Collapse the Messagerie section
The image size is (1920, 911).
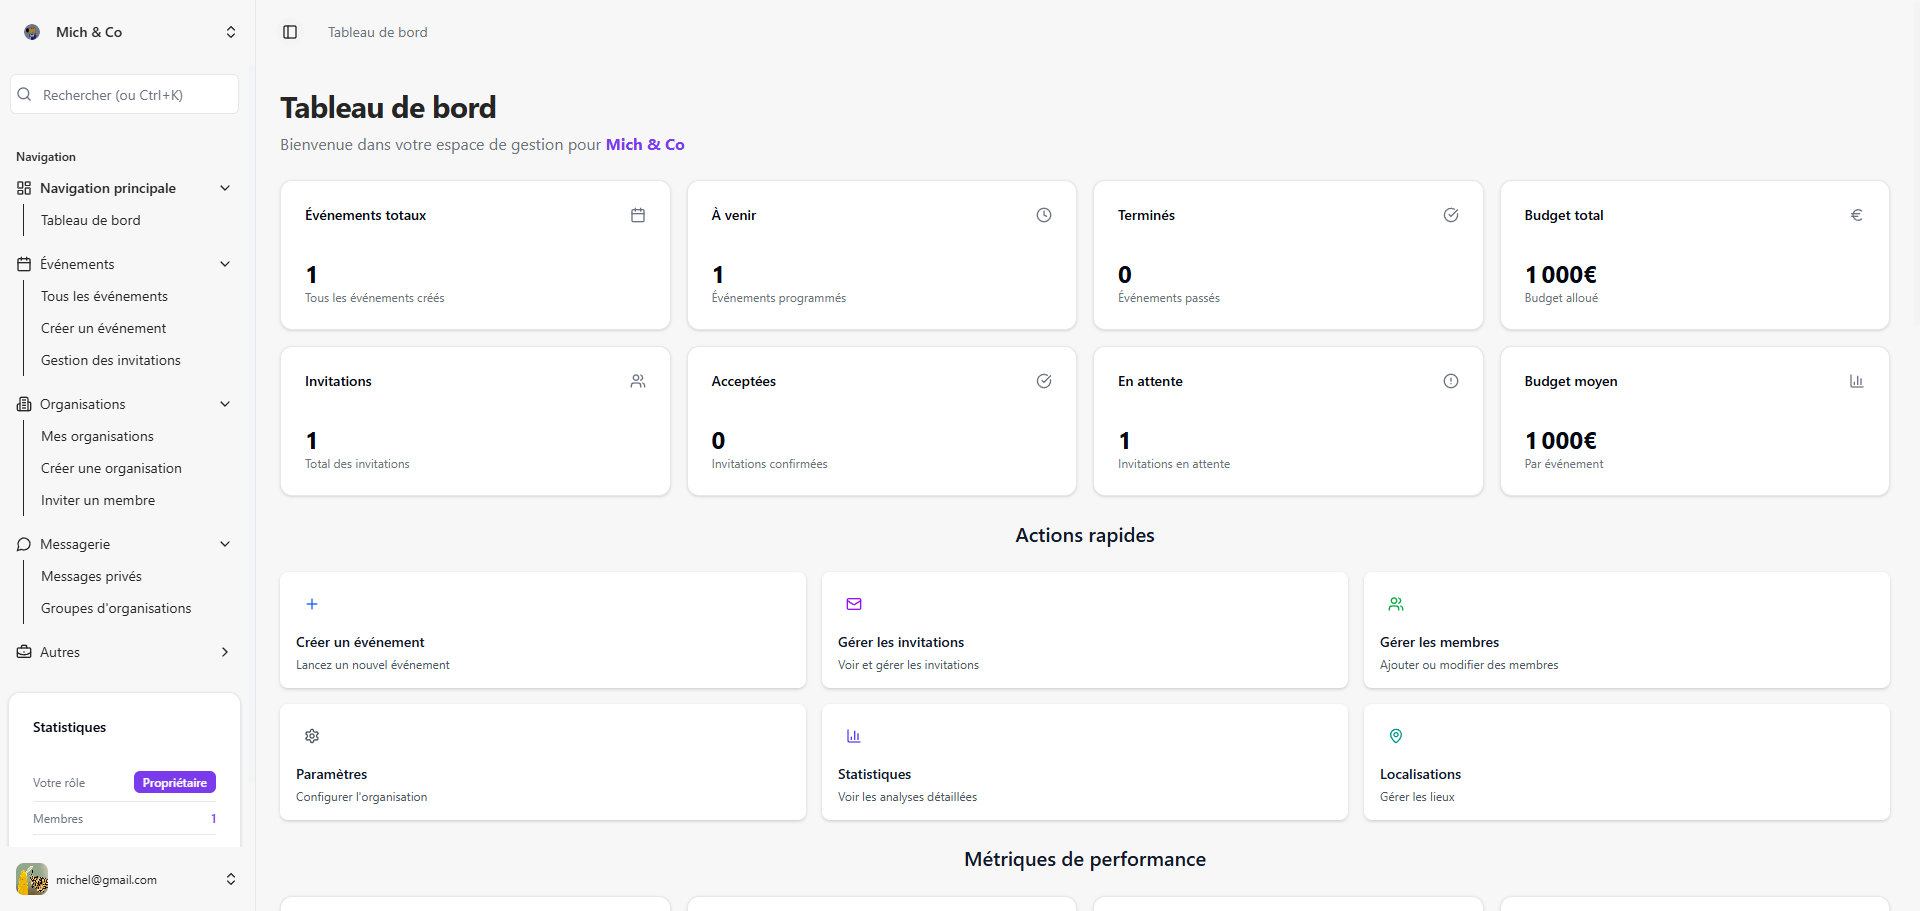pos(225,544)
